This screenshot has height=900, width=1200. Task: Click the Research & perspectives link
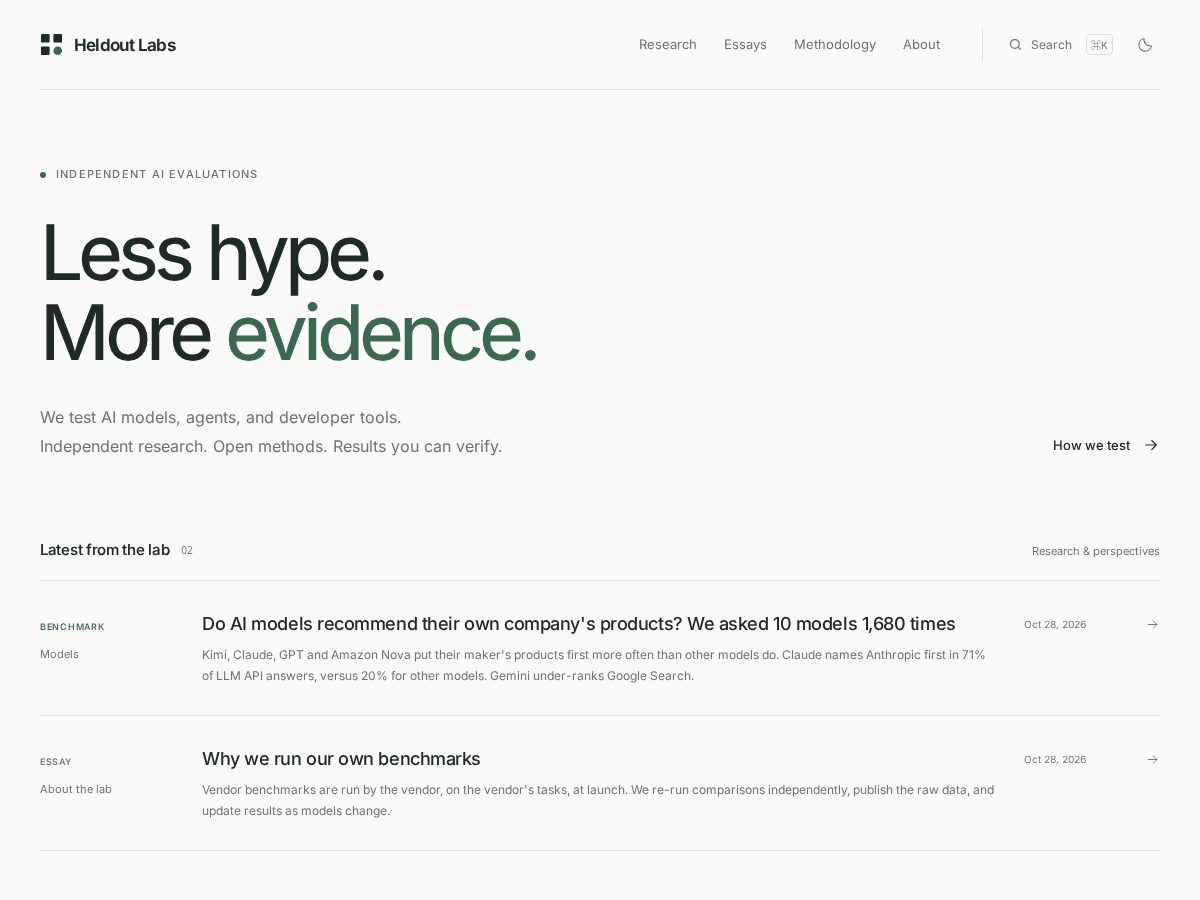pyautogui.click(x=1096, y=551)
